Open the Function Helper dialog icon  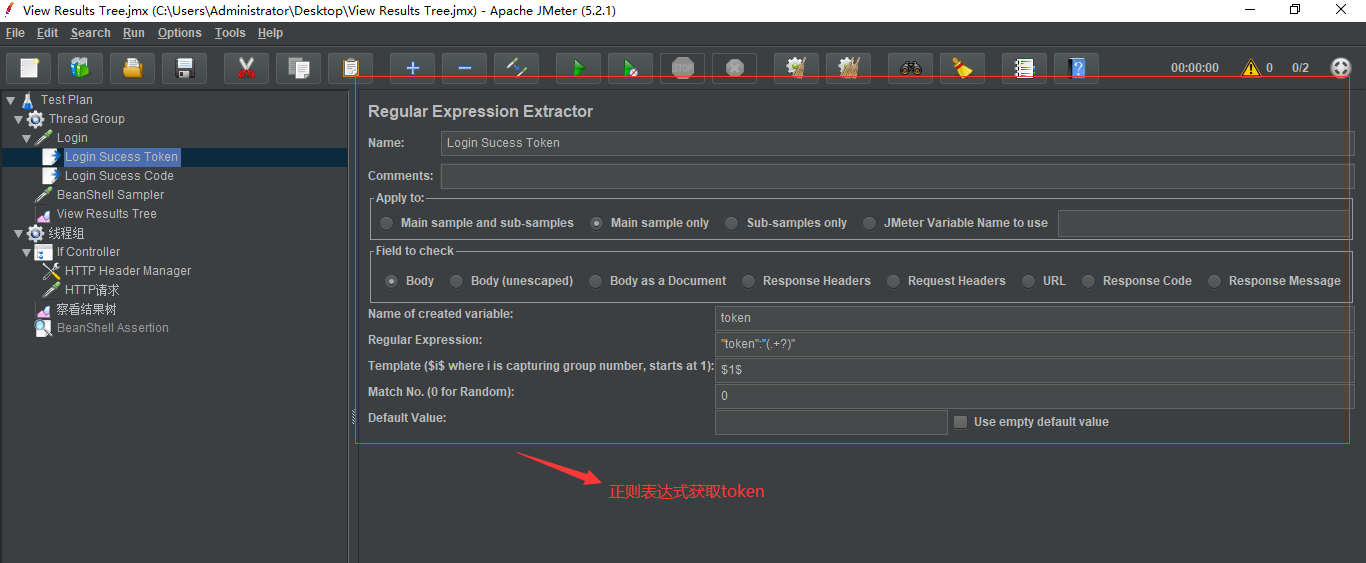click(x=1024, y=68)
